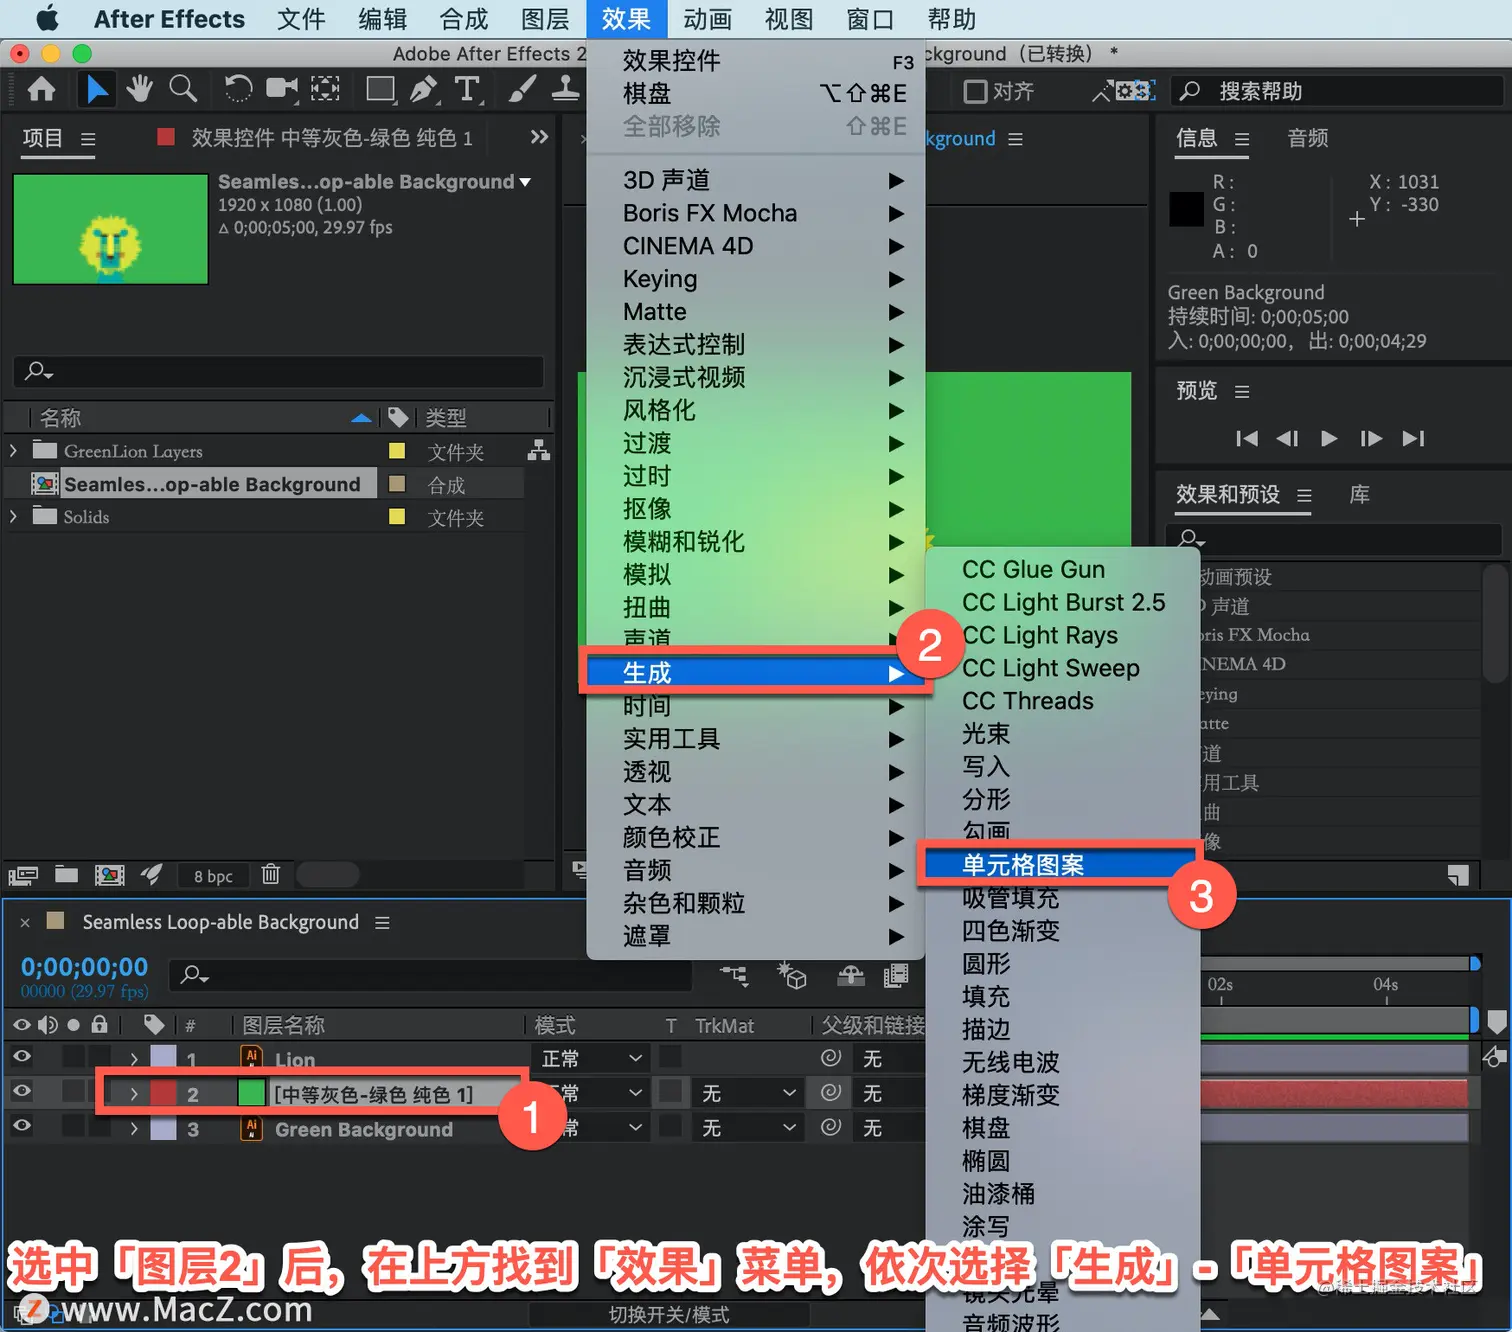Image resolution: width=1512 pixels, height=1332 pixels.
Task: Create a new folder in Project panel
Action: tap(66, 875)
